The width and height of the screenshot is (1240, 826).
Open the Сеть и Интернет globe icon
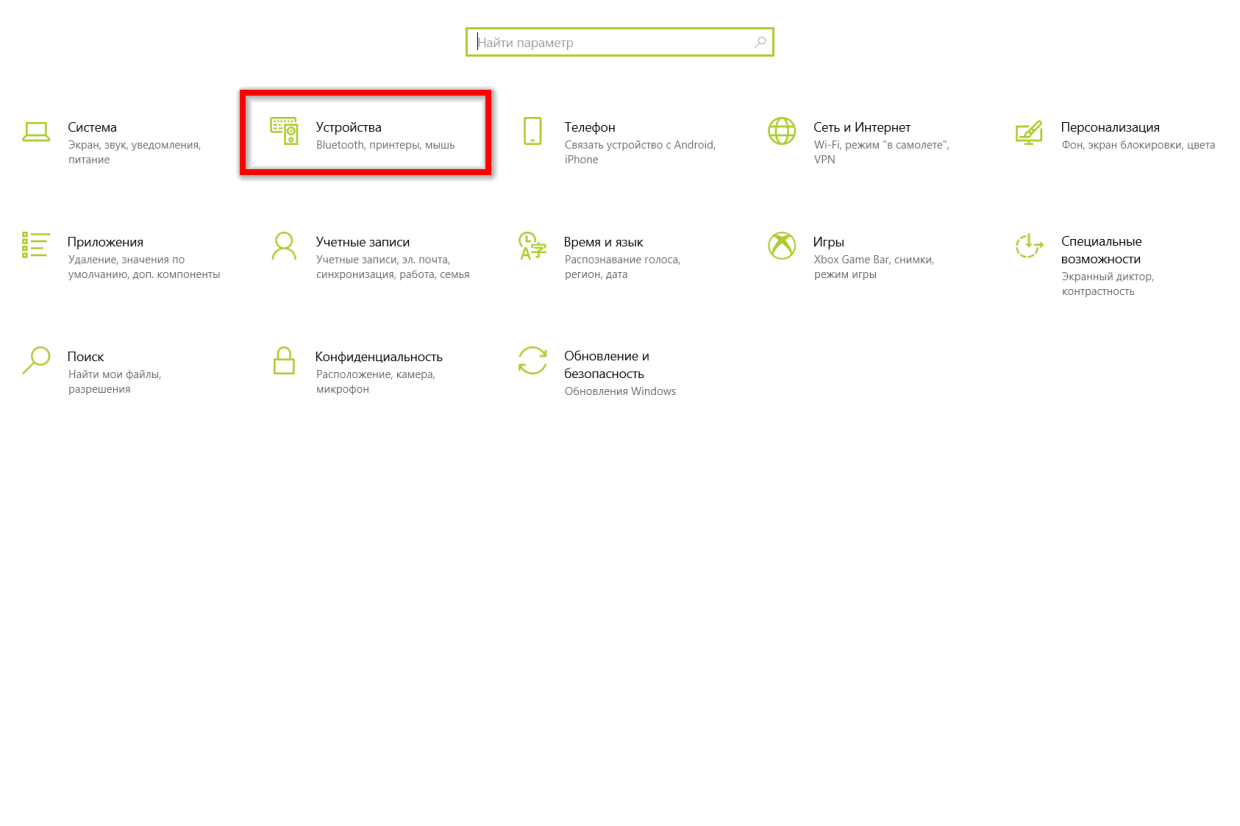pos(781,131)
